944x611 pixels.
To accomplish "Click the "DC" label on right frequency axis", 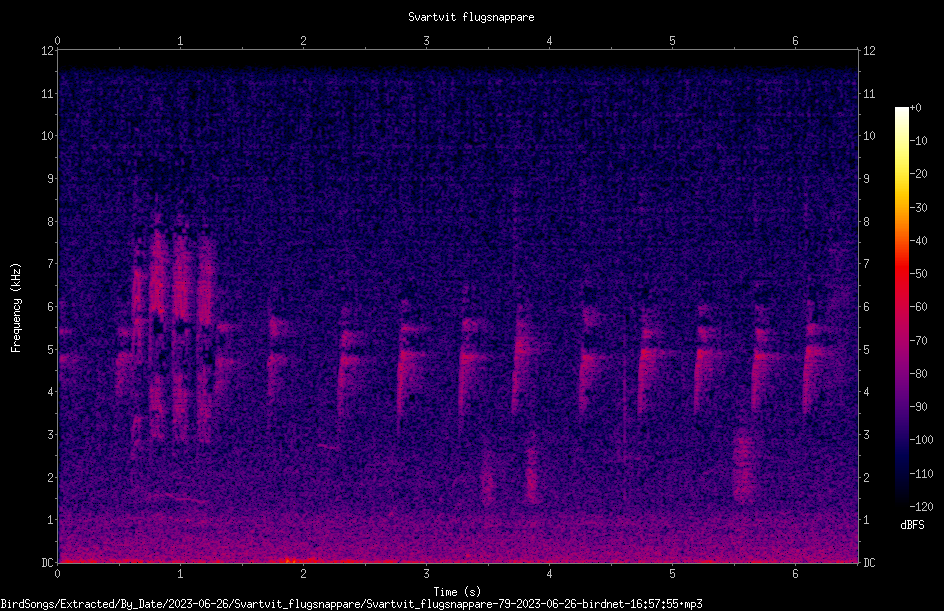I will [869, 563].
